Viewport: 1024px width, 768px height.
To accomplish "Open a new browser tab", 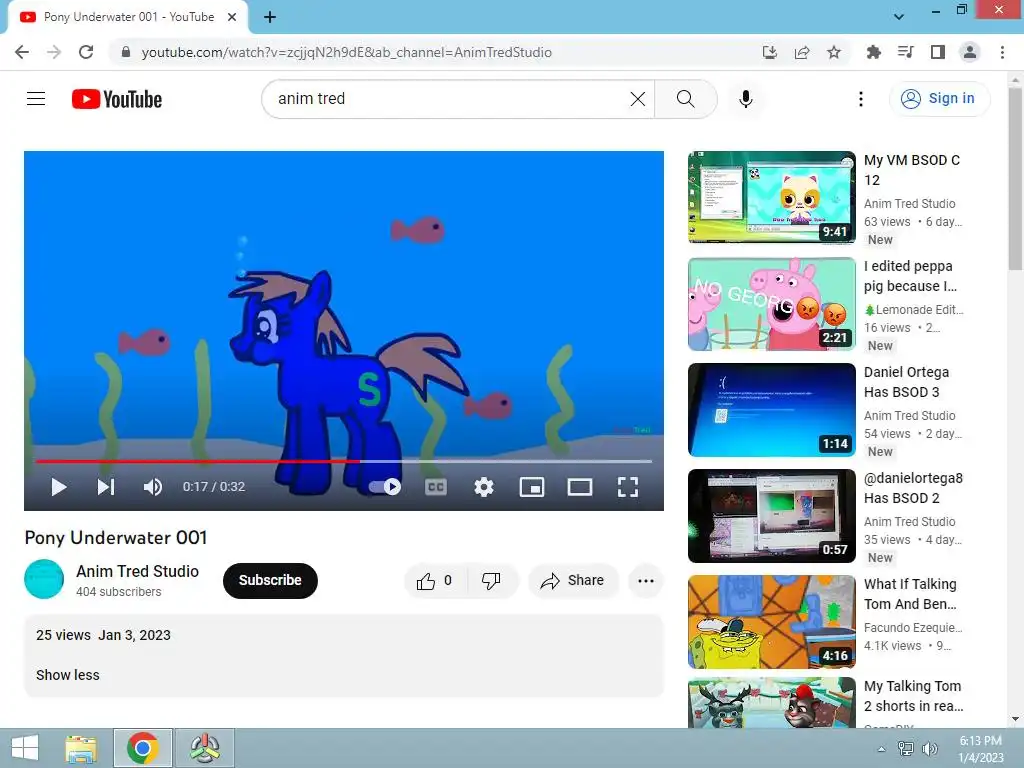I will click(x=270, y=17).
